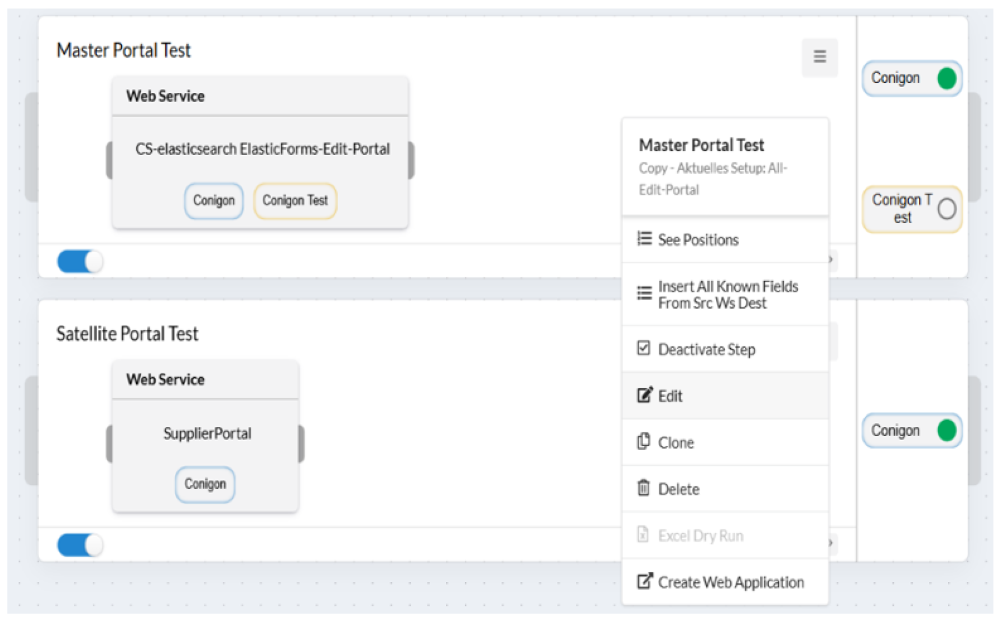Disable the Master Portal Test toggle switch
The image size is (1000, 619).
(78, 259)
